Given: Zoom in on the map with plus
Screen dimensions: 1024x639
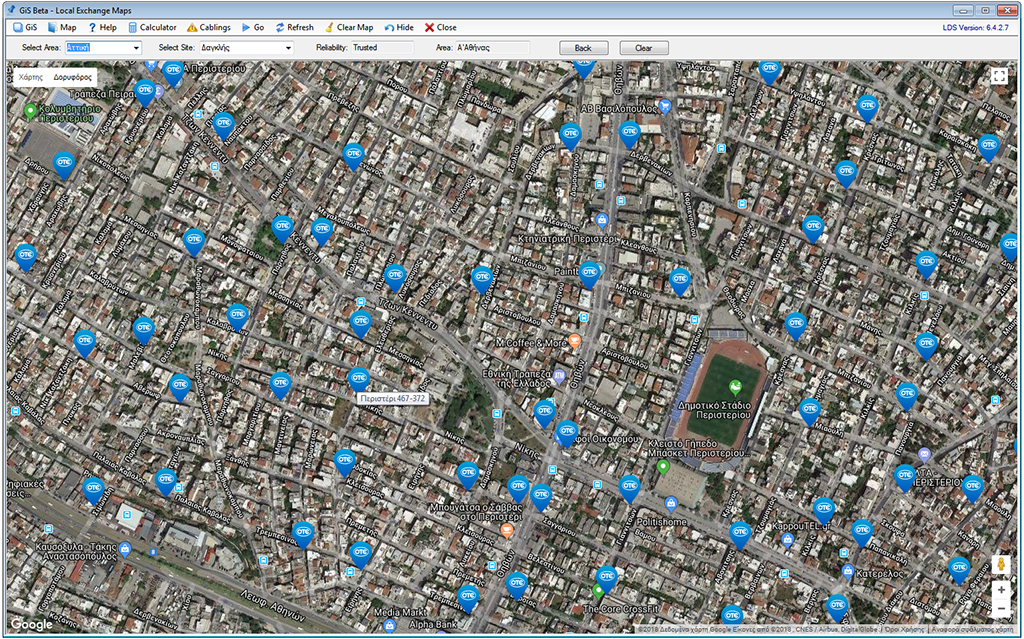Looking at the screenshot, I should coord(1001,590).
